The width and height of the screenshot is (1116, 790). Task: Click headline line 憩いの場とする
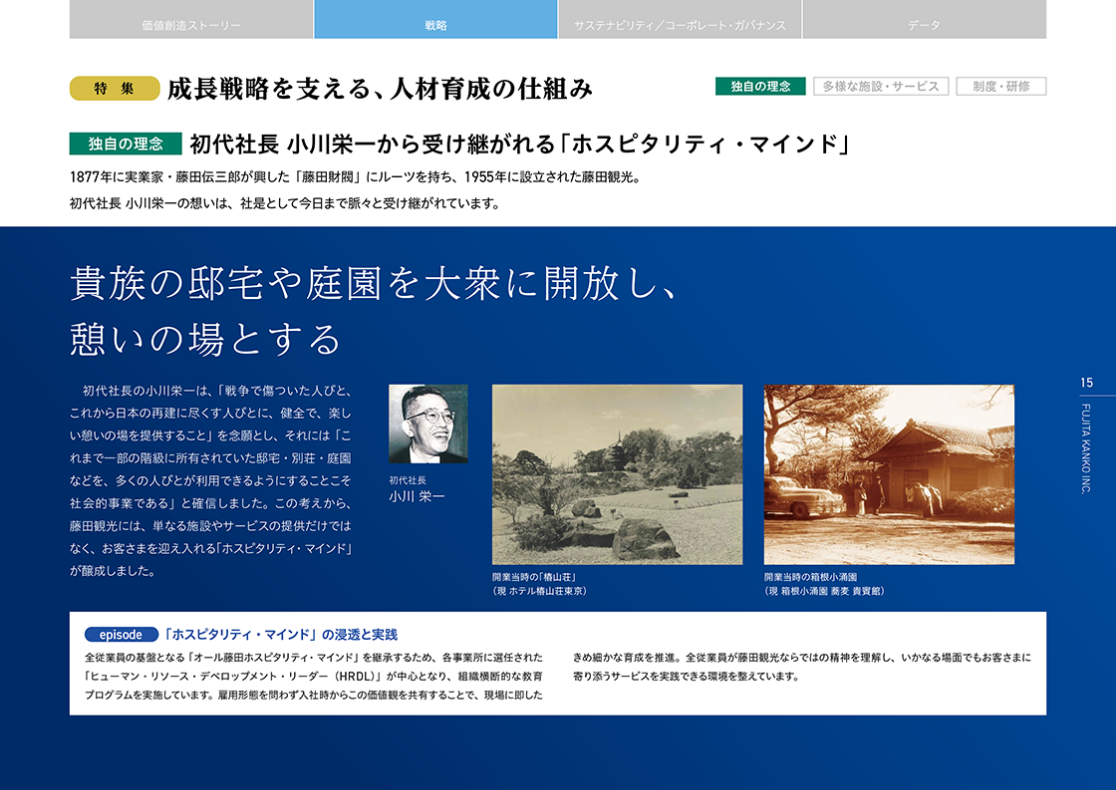pos(206,339)
